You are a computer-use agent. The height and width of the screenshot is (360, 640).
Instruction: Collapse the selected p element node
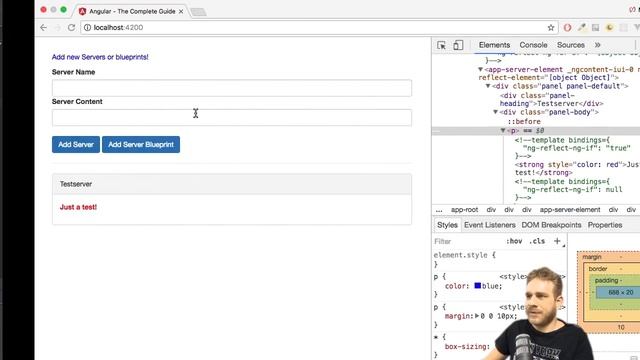click(503, 131)
